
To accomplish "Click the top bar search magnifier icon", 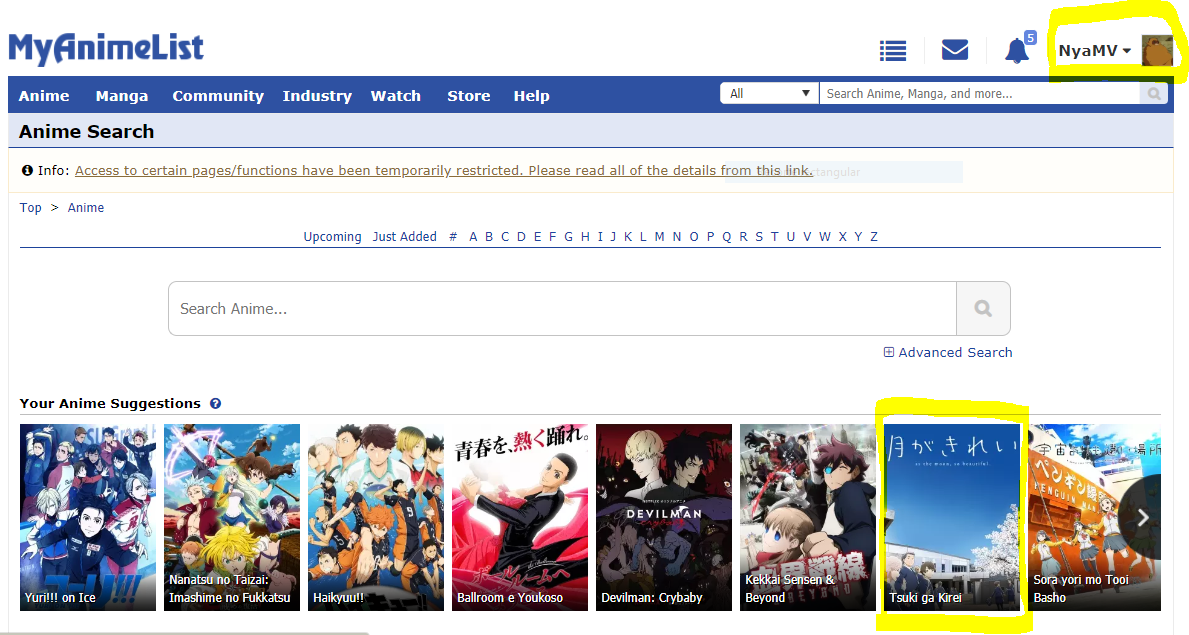I will tap(1154, 94).
